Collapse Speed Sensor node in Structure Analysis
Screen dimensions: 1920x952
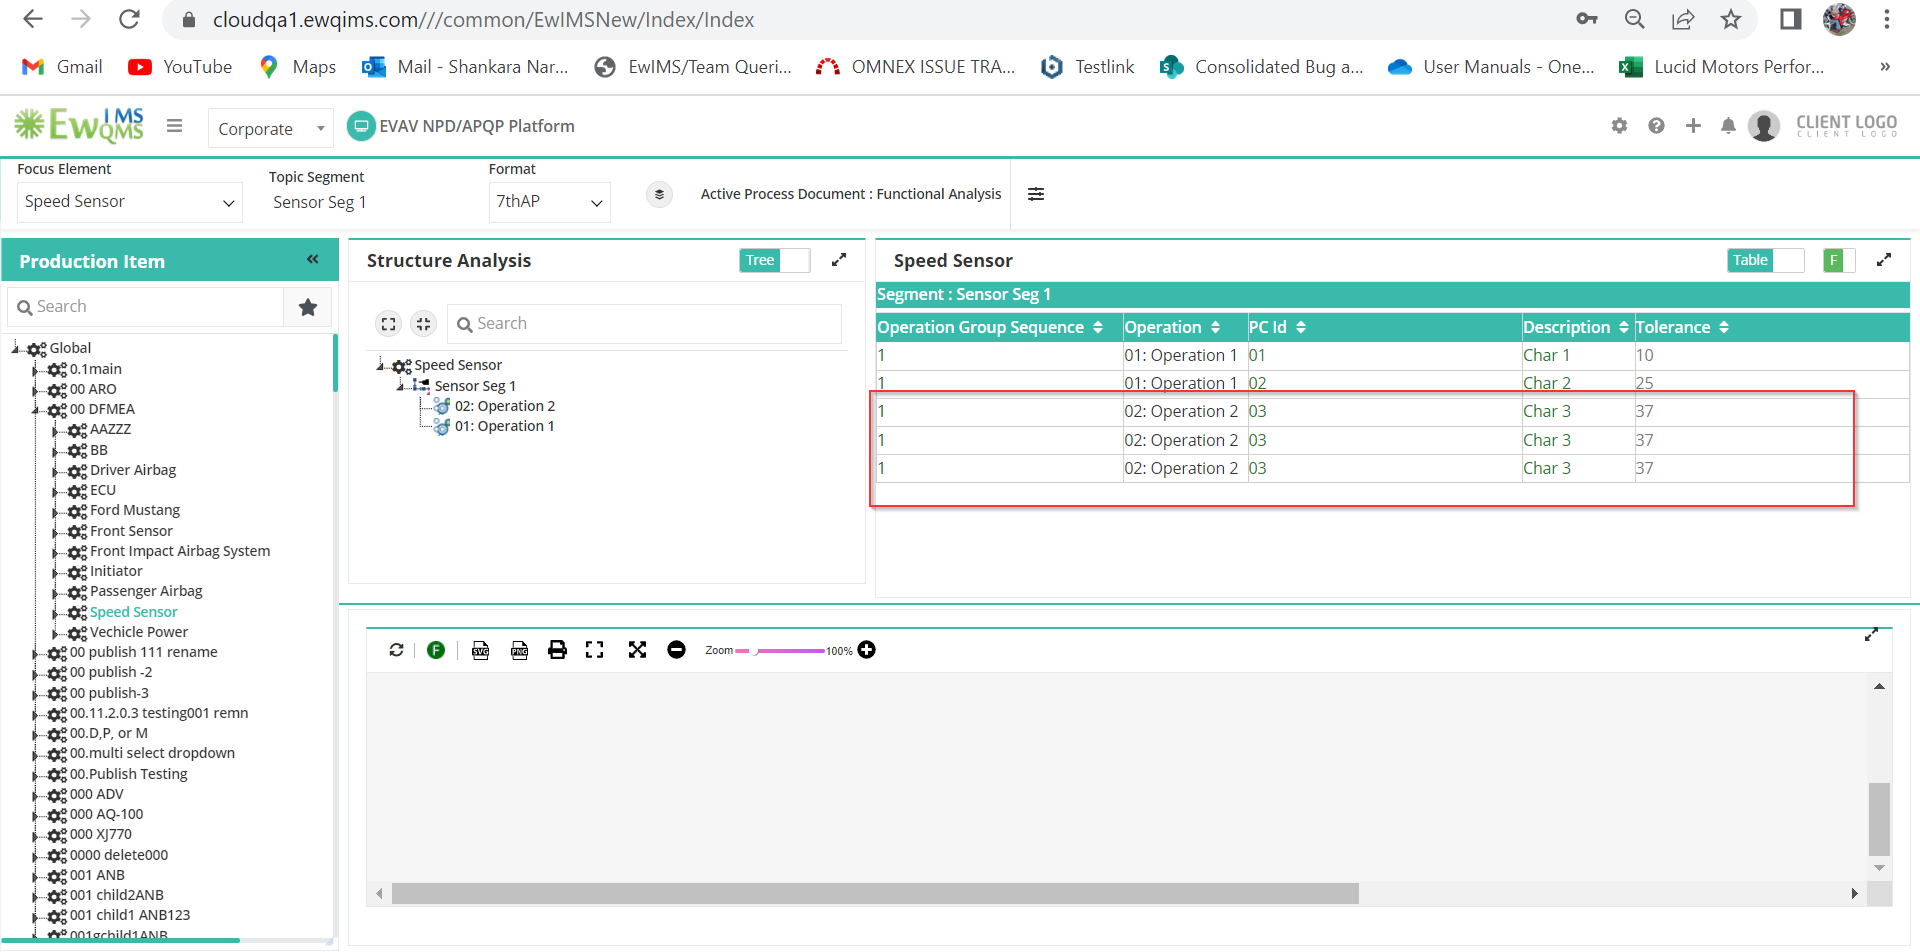coord(380,365)
